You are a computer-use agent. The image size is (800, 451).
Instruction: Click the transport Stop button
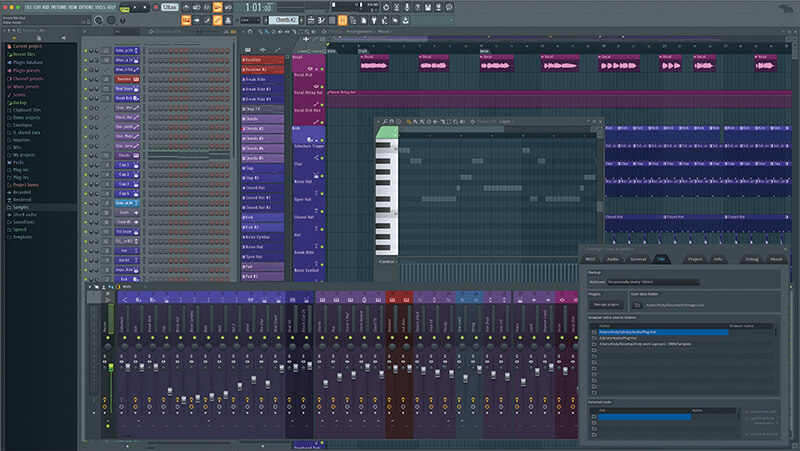tap(145, 8)
